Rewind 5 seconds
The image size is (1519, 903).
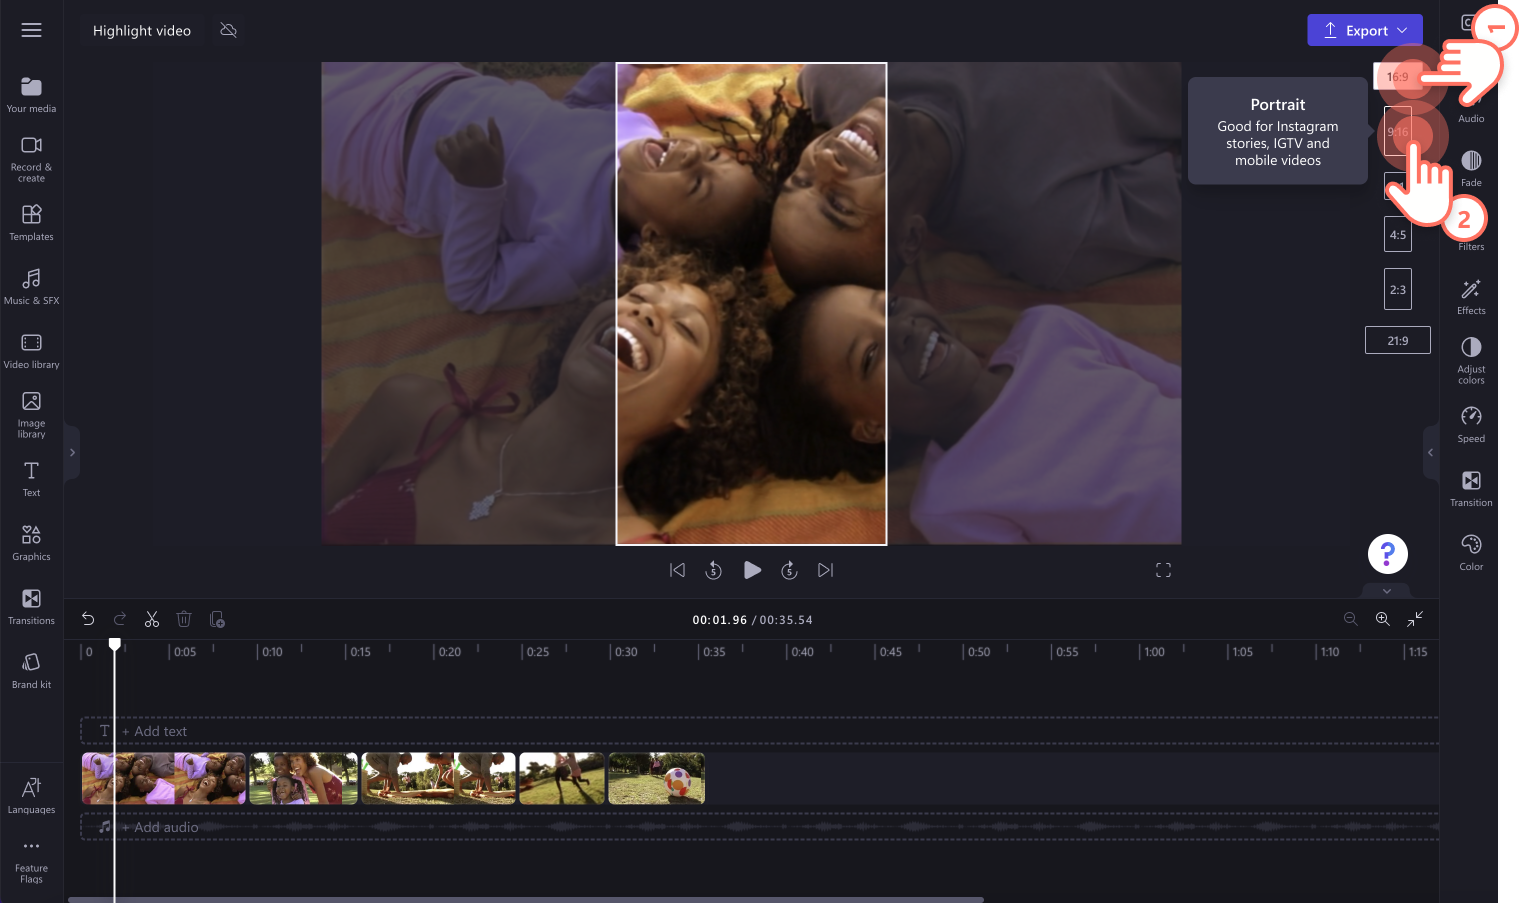pyautogui.click(x=713, y=570)
